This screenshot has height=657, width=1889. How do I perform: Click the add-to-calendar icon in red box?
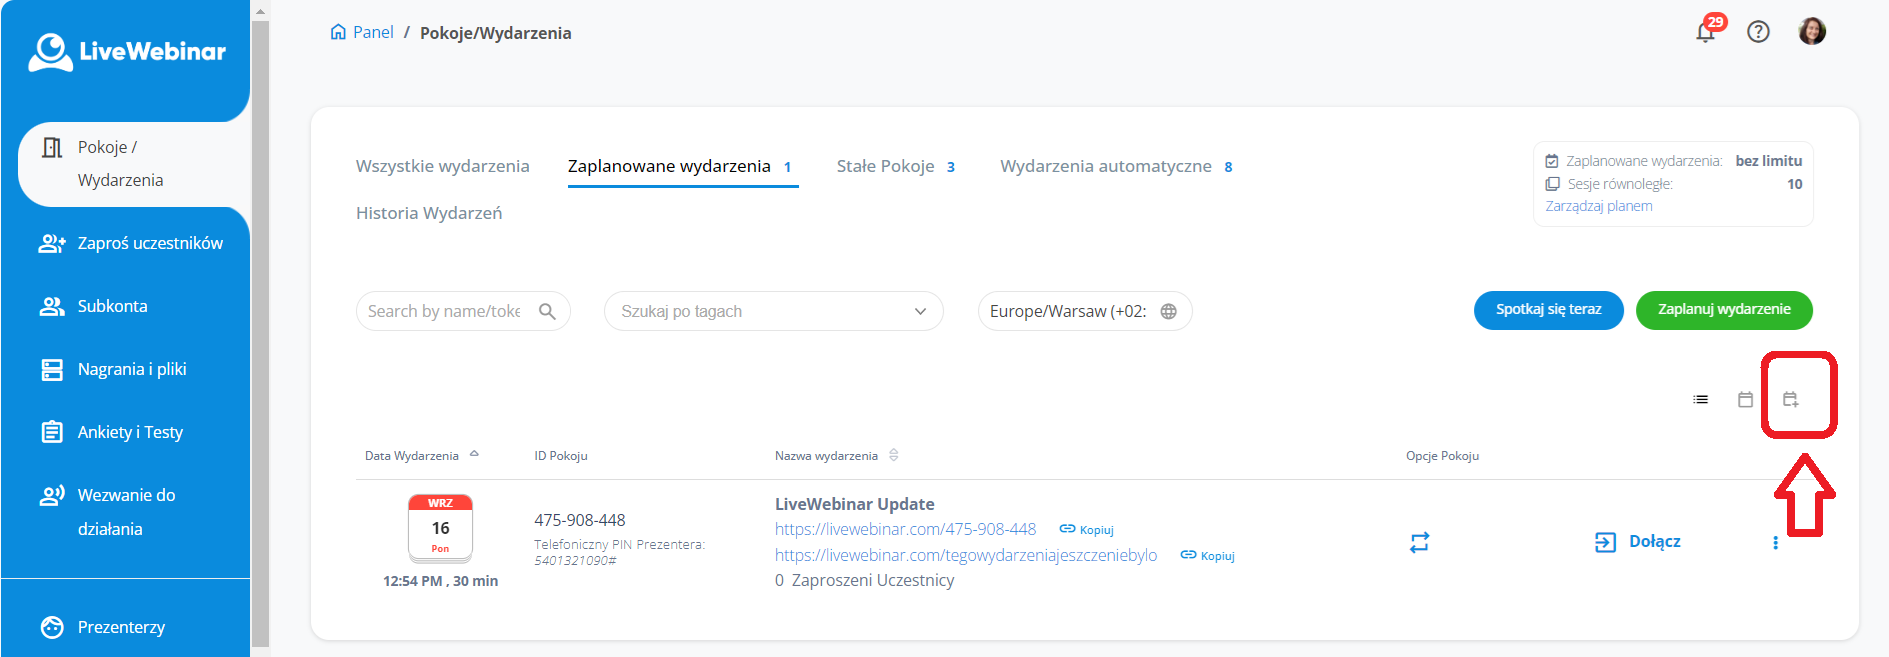tap(1790, 400)
